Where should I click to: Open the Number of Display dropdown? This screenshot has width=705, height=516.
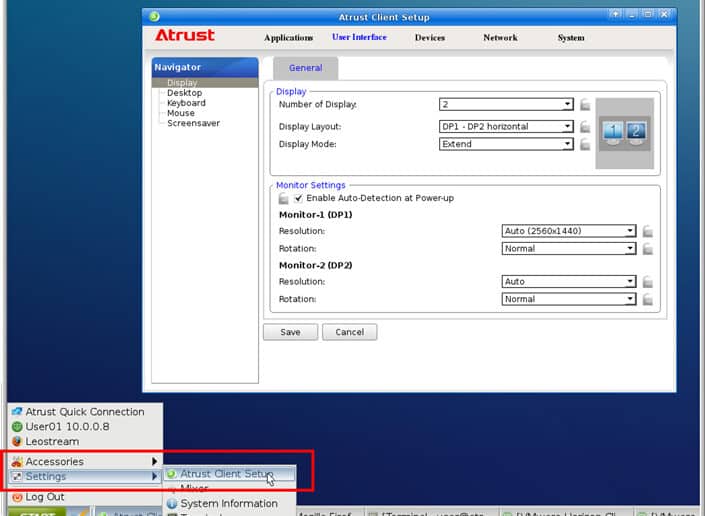506,105
